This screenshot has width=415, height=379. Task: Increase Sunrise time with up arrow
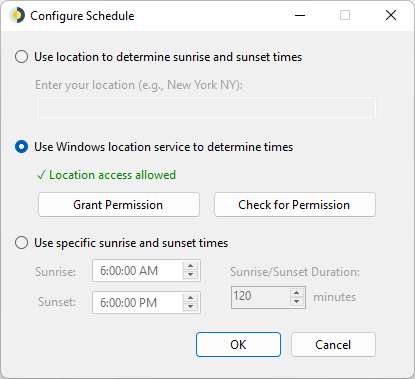[190, 266]
